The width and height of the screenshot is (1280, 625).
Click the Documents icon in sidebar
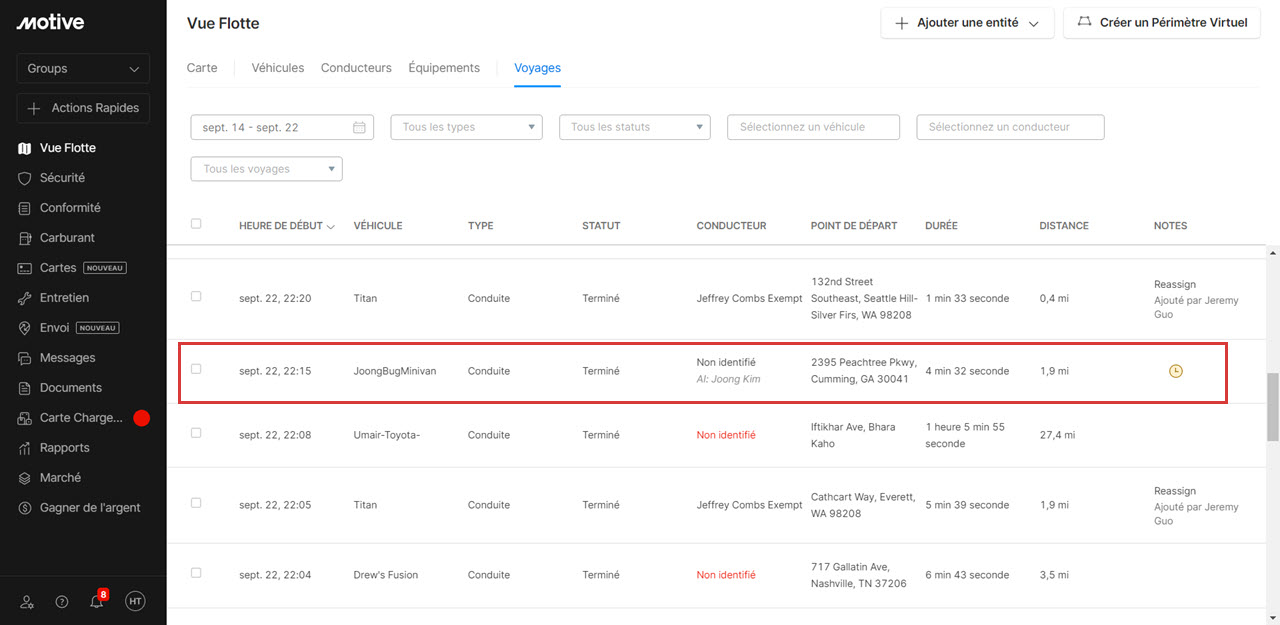25,388
